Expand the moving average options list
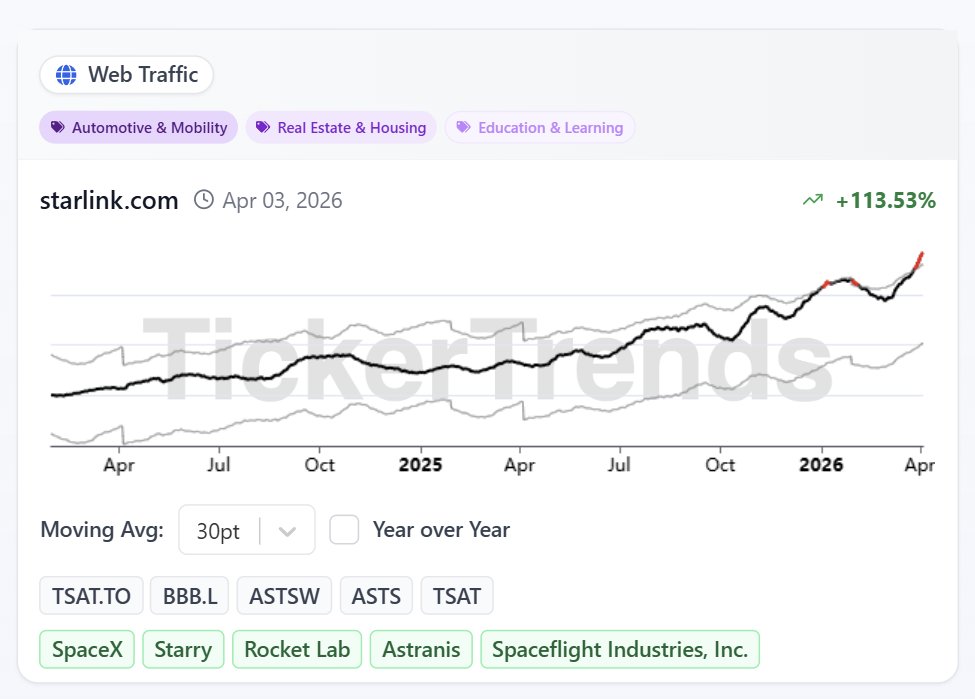The height and width of the screenshot is (699, 975). tap(246, 529)
